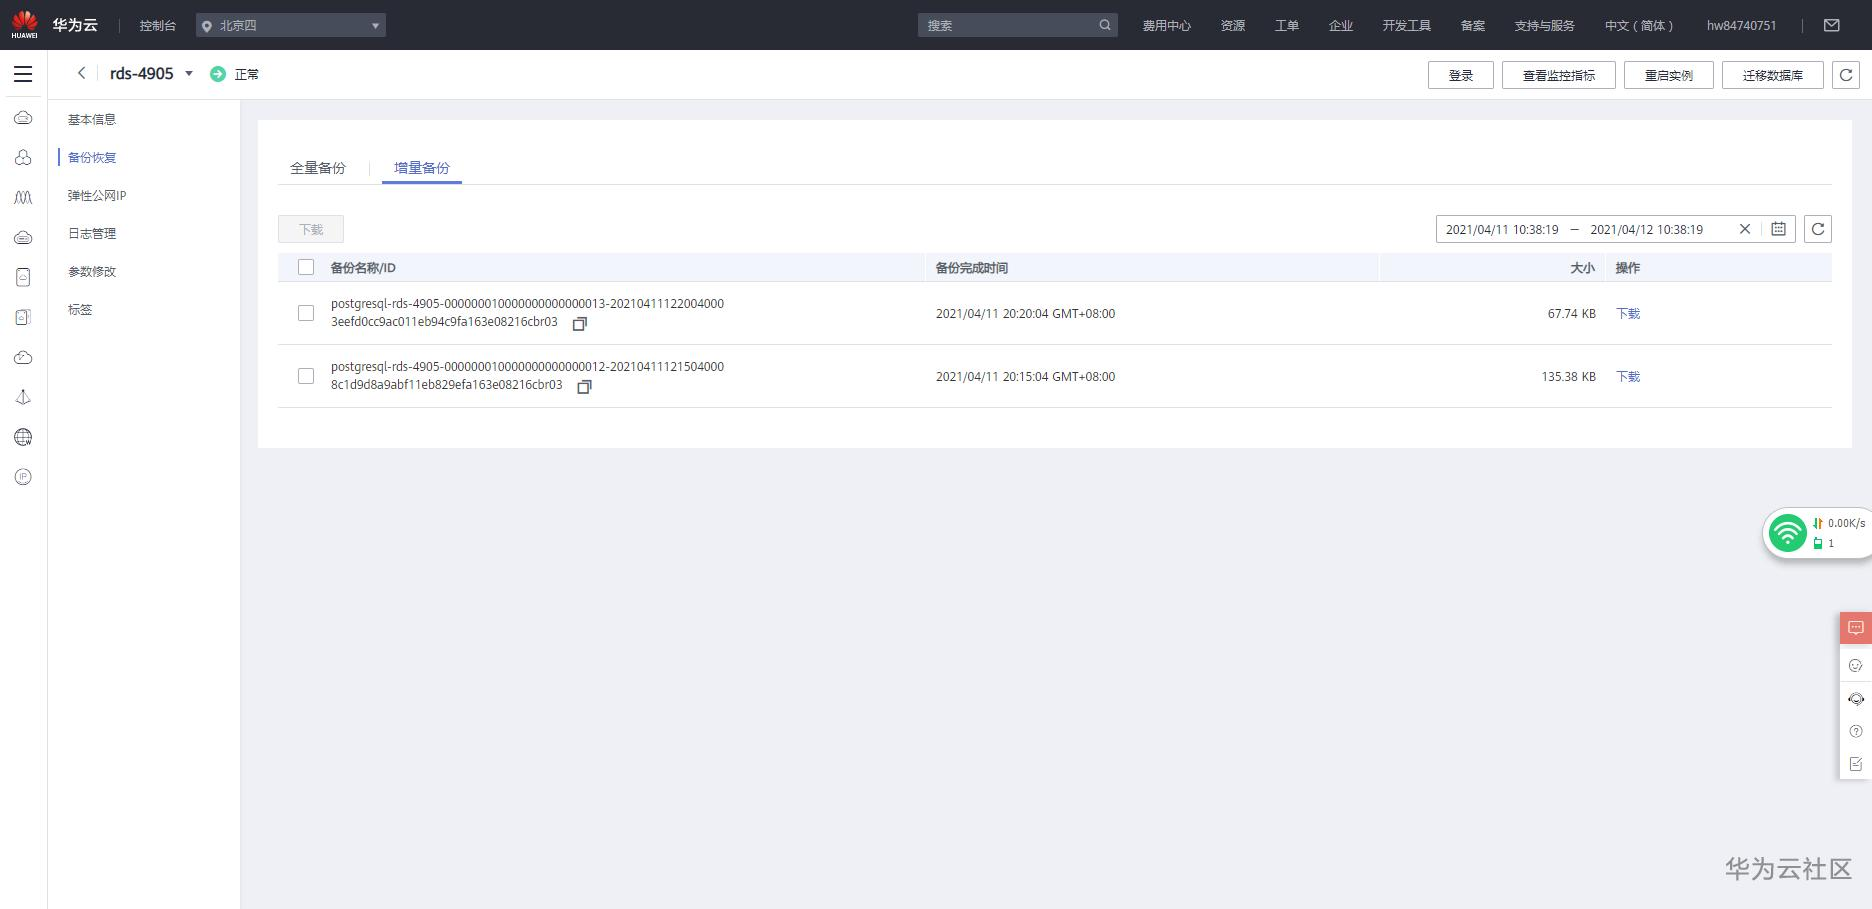
Task: Download the 67.74 KB backup via 下载 link
Action: pyautogui.click(x=1628, y=314)
